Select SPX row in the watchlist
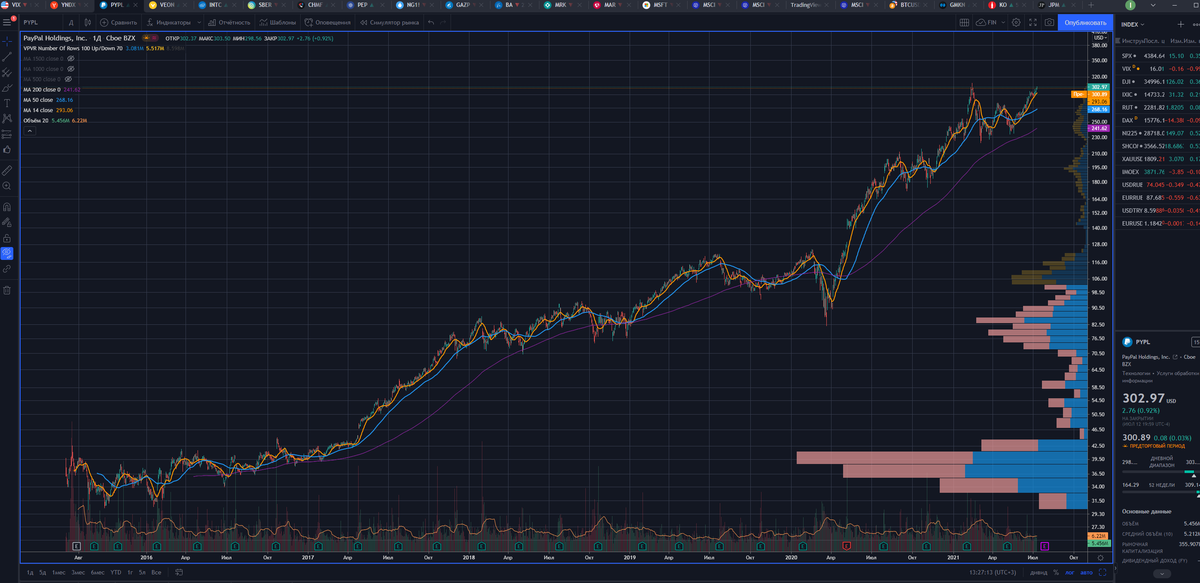The image size is (1200, 583). [1157, 56]
